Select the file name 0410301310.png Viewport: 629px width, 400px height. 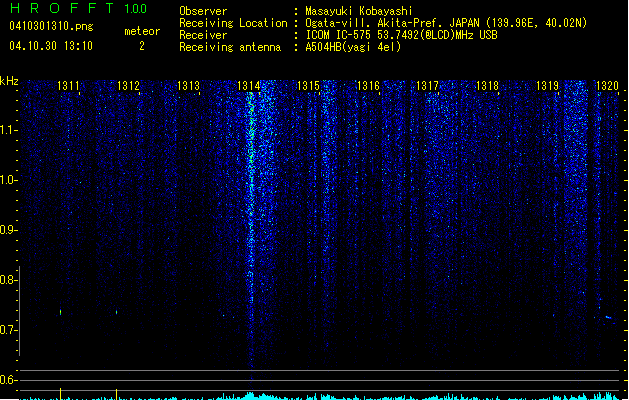pos(51,27)
